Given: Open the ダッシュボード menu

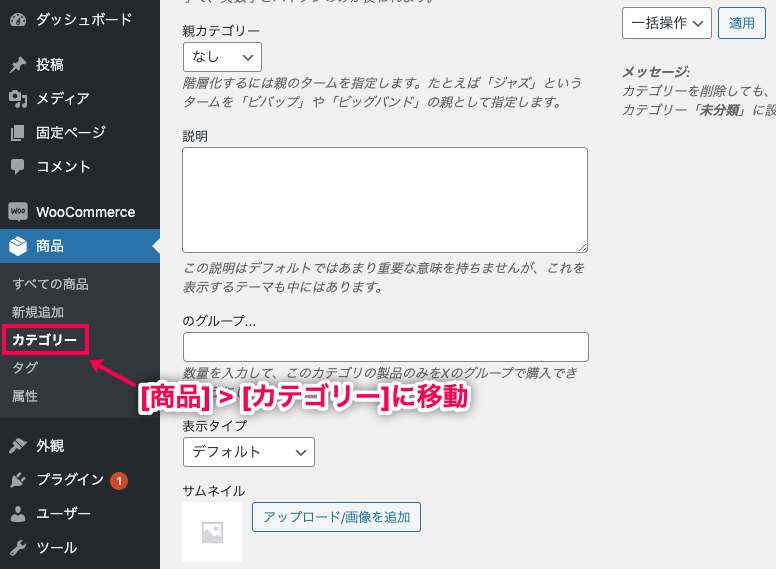Looking at the screenshot, I should pyautogui.click(x=80, y=20).
